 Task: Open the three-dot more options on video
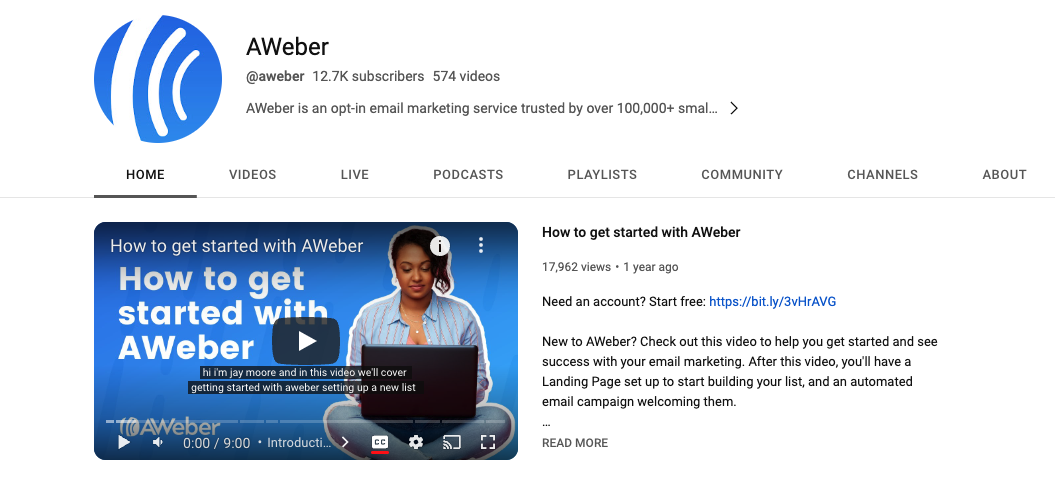tap(480, 245)
